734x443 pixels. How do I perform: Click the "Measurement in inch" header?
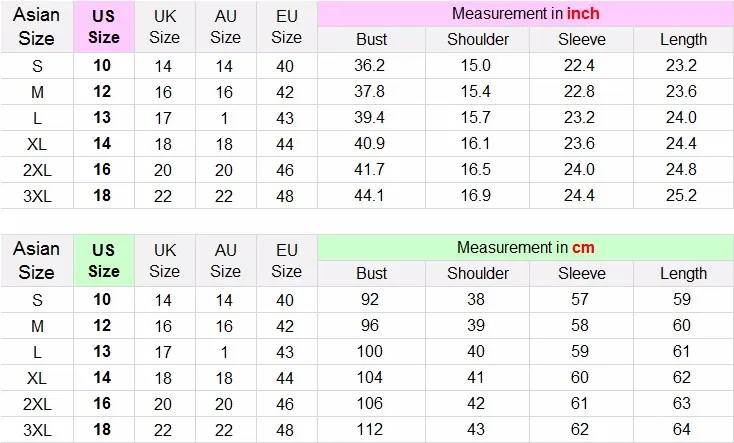[x=525, y=14]
